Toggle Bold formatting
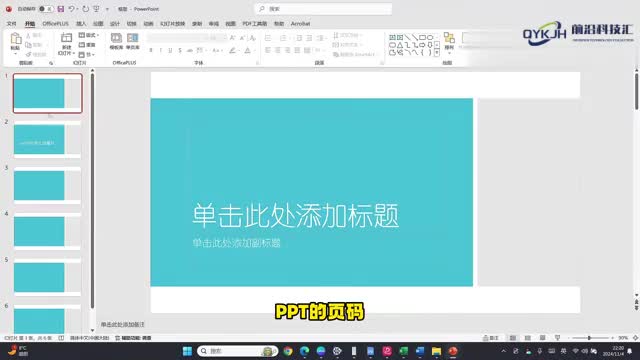This screenshot has width=640, height=360. 151,50
